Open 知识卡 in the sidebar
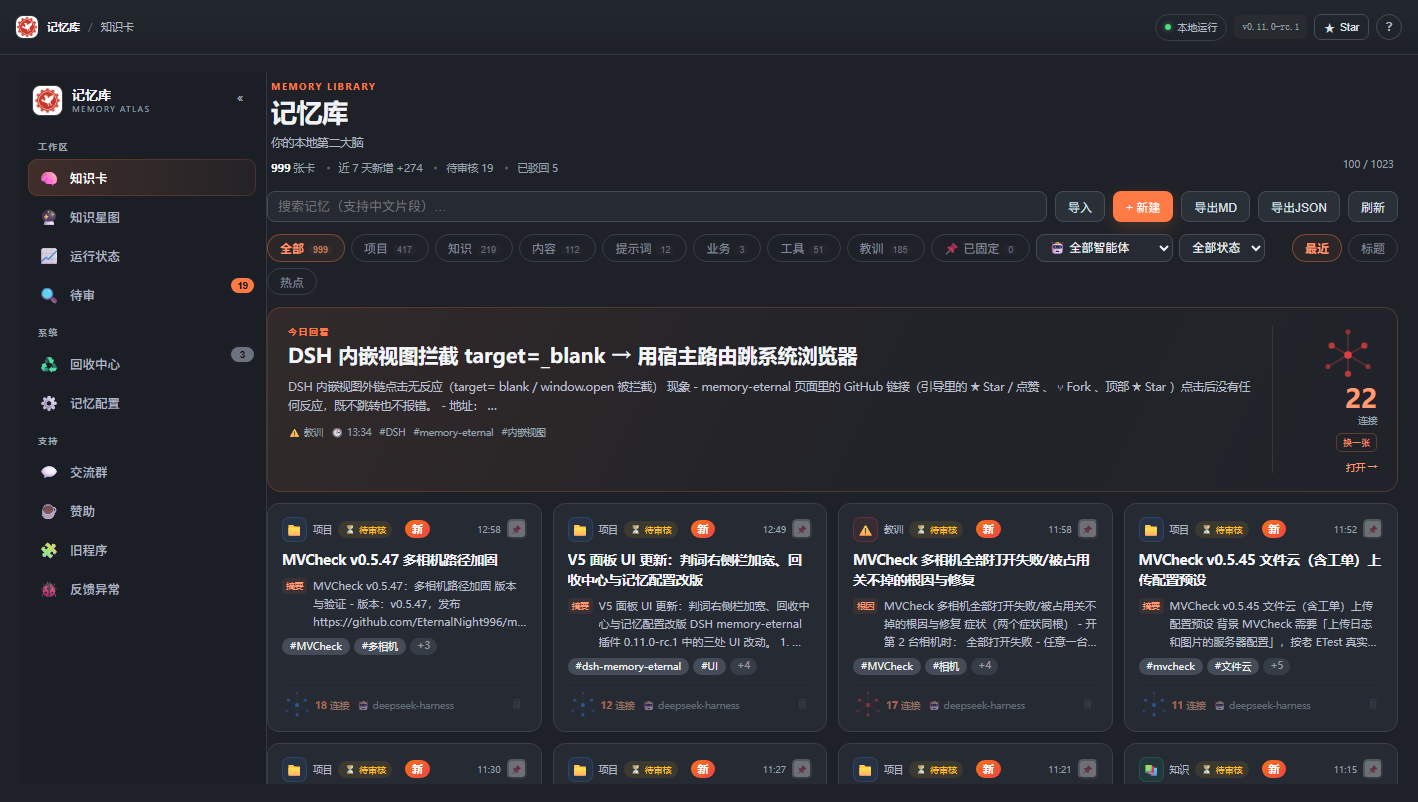 point(142,178)
